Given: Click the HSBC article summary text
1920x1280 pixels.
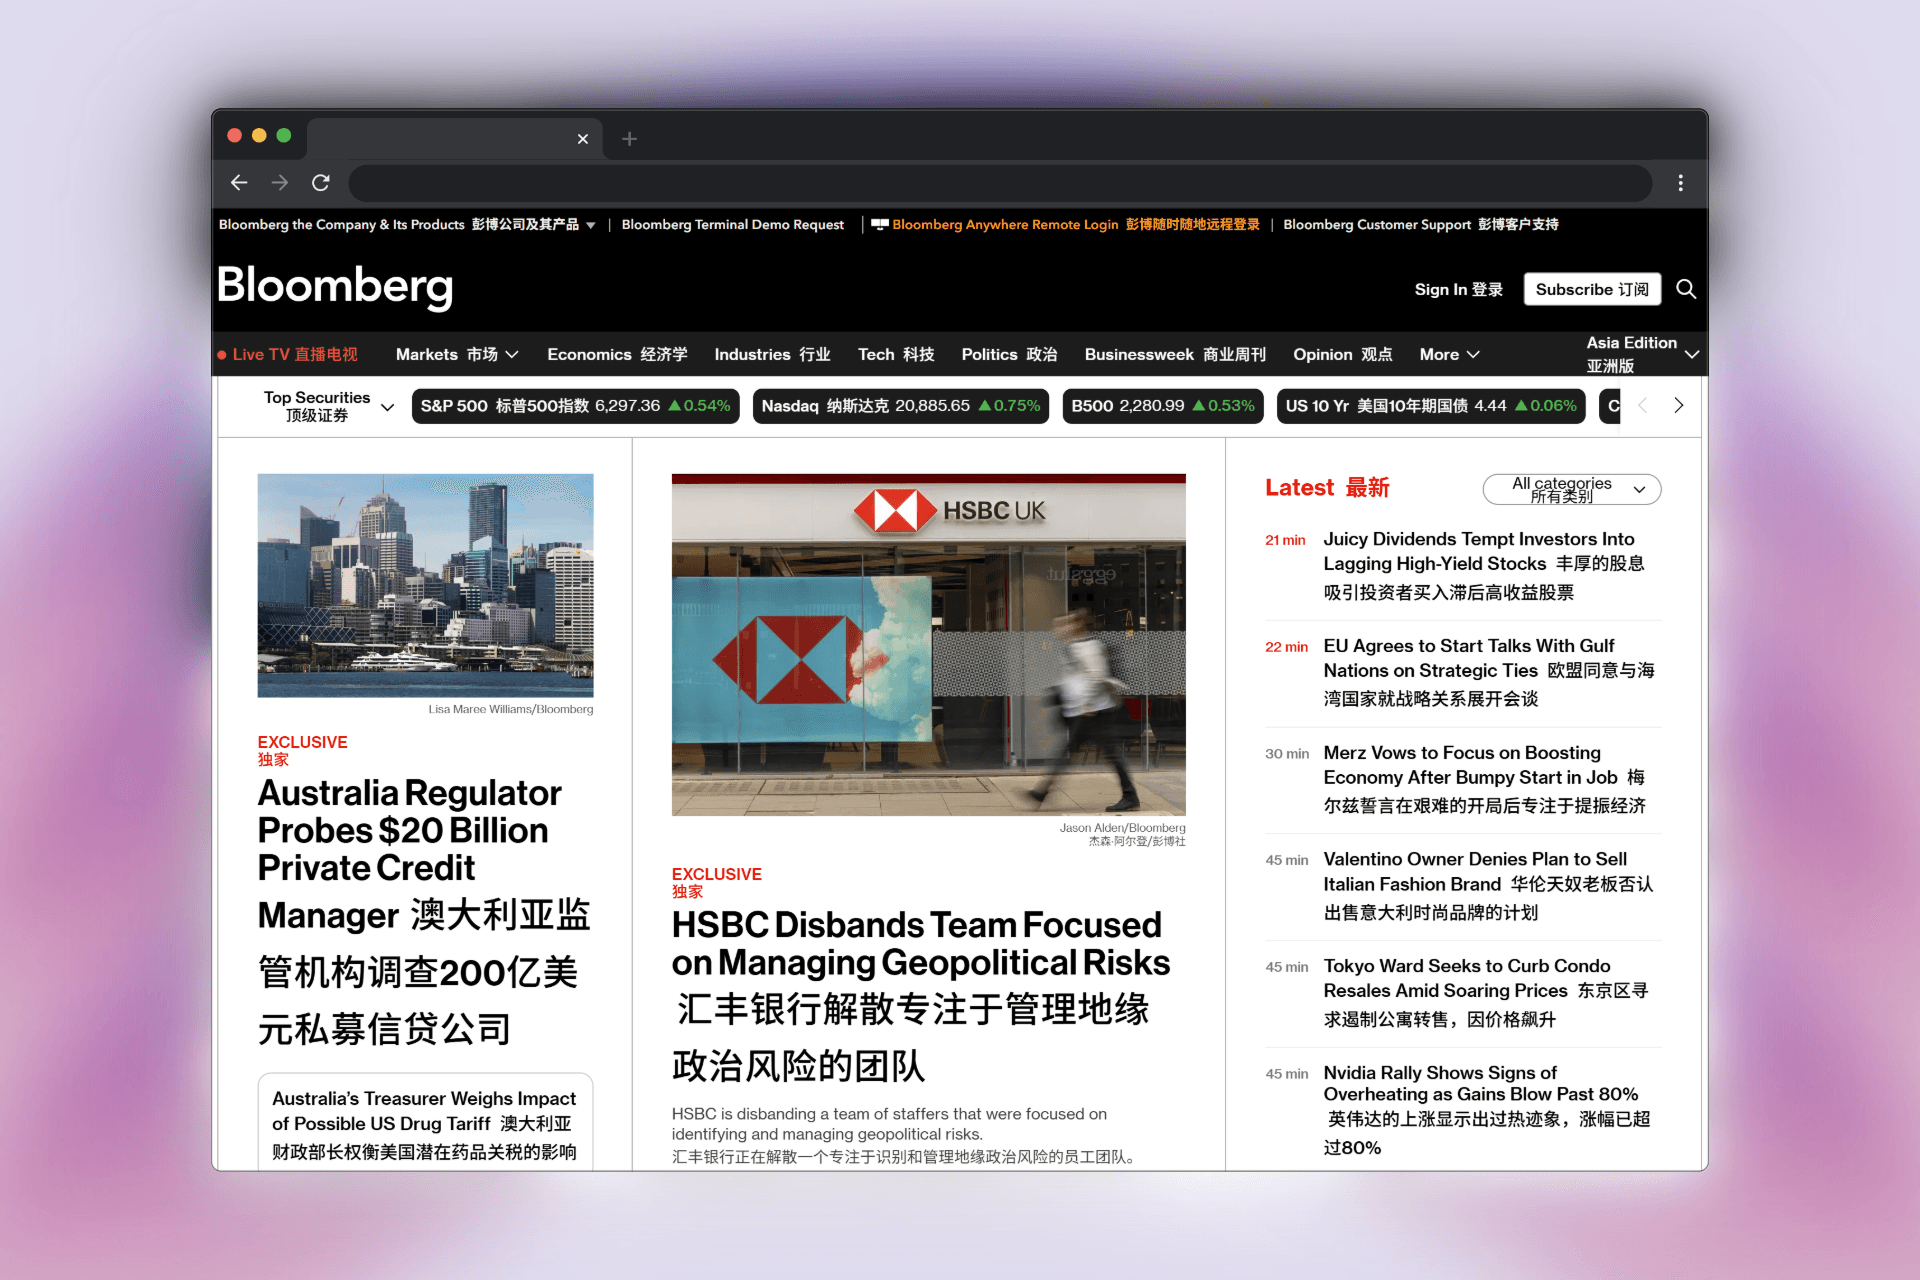Looking at the screenshot, I should (903, 1135).
